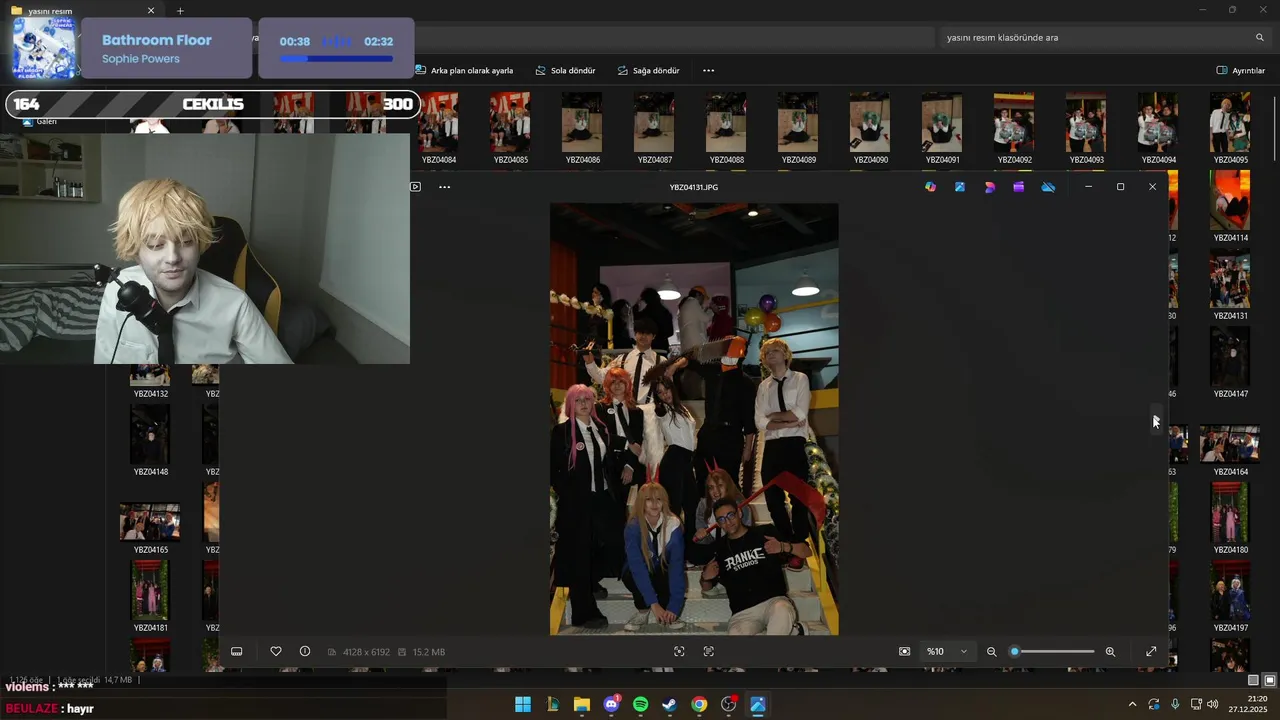
Task: Click the volume speaker icon in system tray
Action: [x=1212, y=704]
